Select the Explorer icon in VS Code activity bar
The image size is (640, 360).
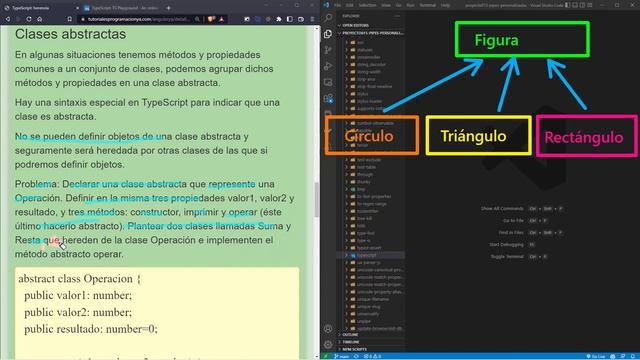328,34
